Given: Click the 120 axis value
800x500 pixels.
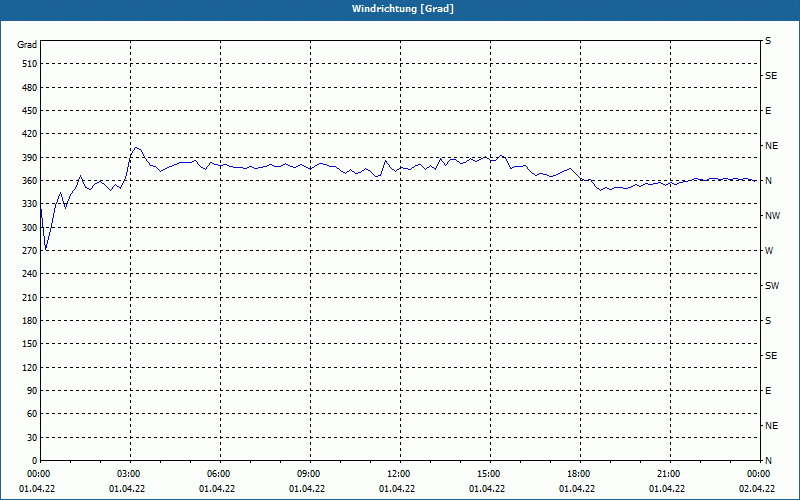Looking at the screenshot, I should click(x=30, y=367).
